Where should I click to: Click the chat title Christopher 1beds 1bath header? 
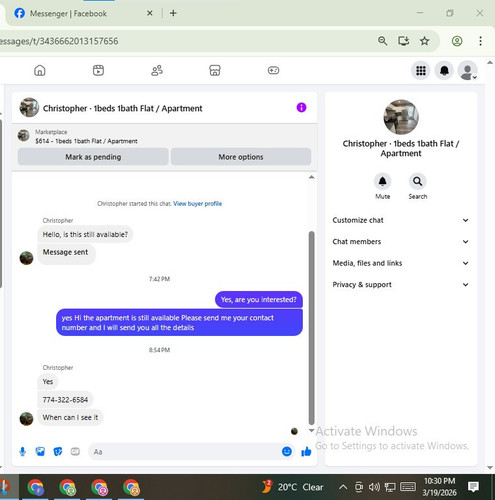(122, 108)
